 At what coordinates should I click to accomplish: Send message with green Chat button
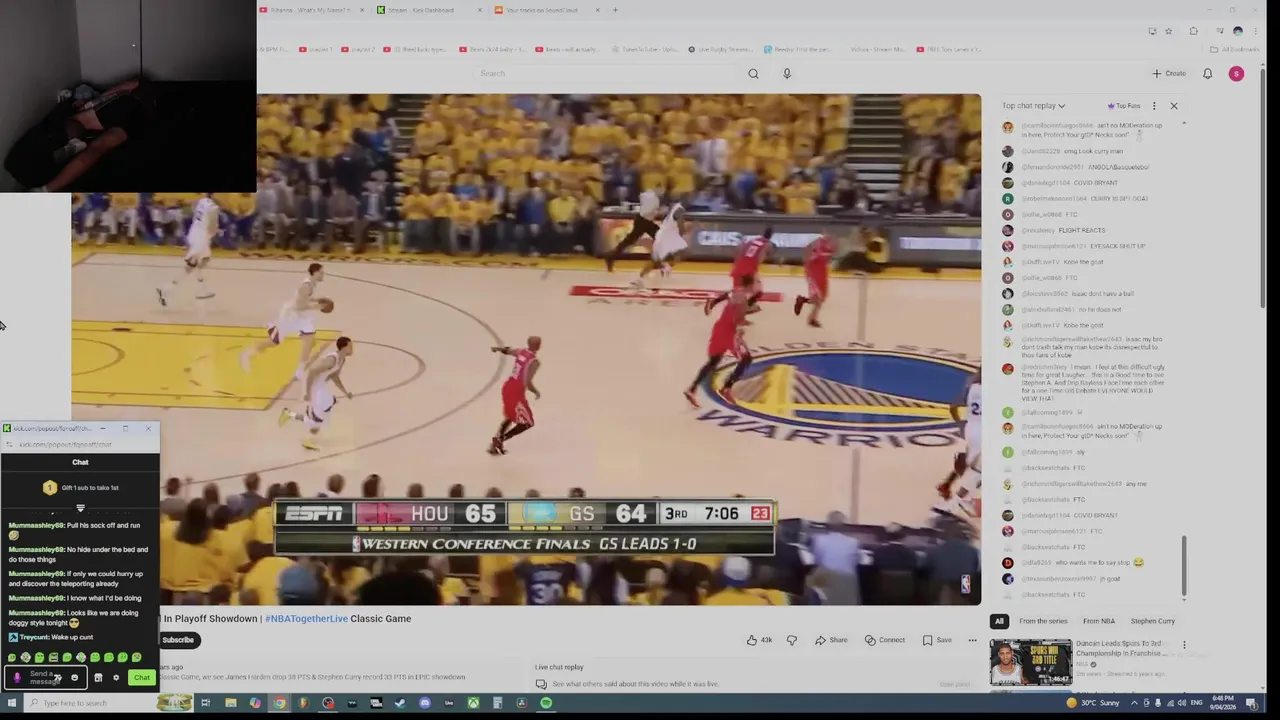[x=142, y=678]
